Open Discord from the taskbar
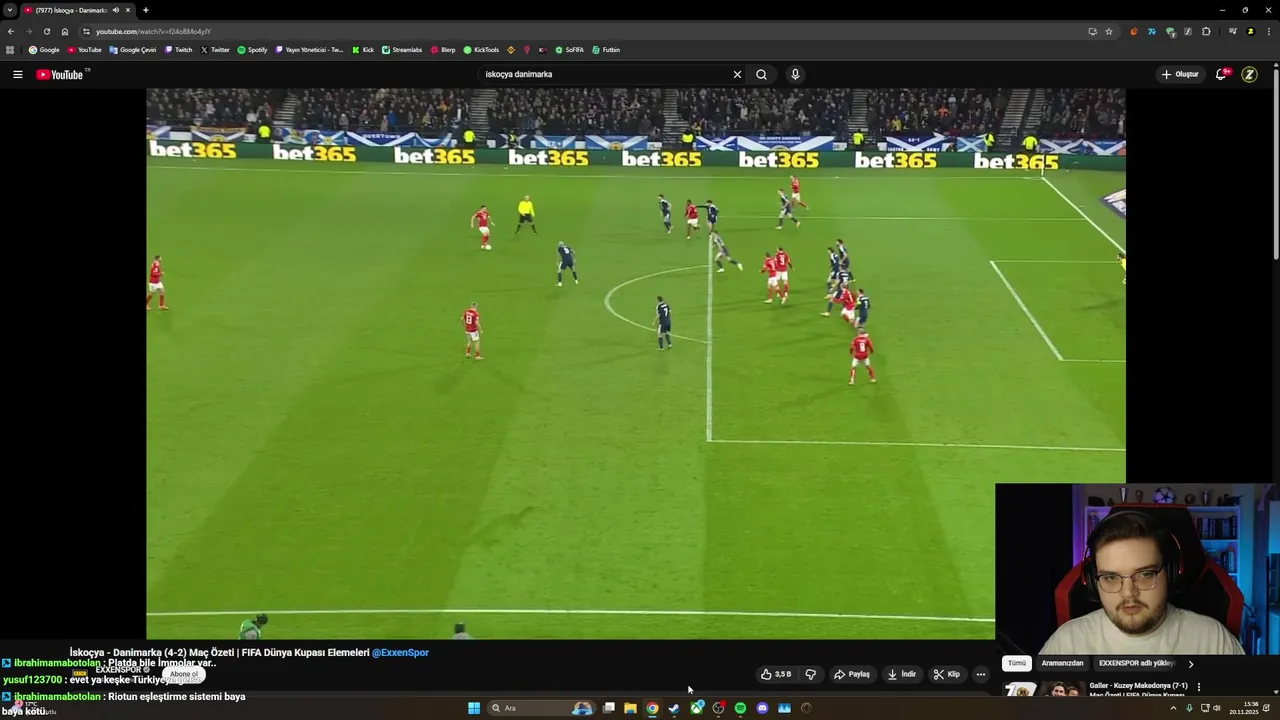 762,708
